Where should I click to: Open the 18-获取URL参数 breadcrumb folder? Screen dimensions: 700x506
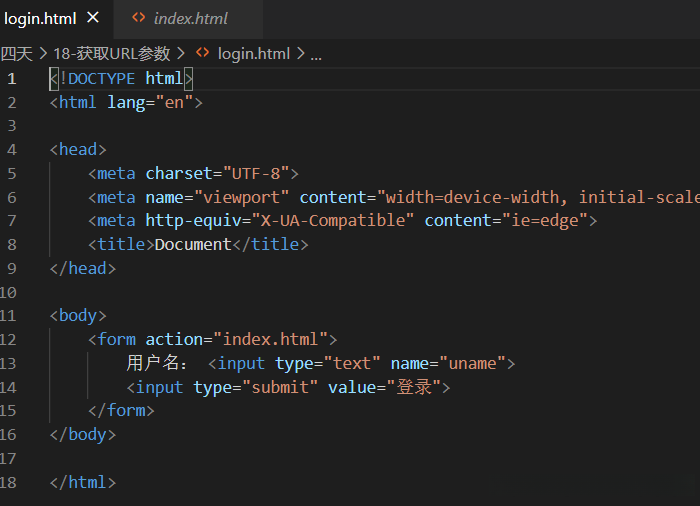111,54
